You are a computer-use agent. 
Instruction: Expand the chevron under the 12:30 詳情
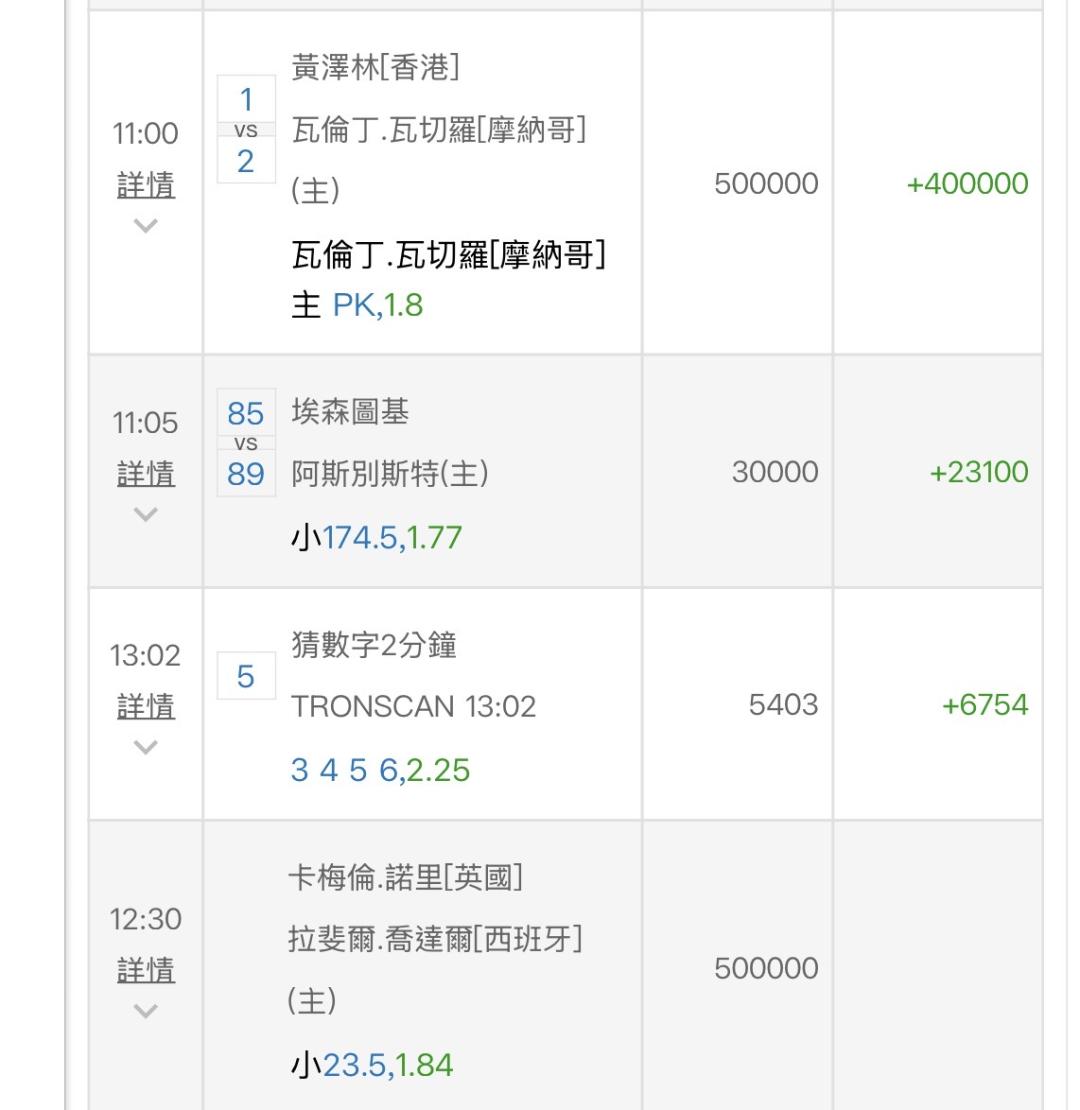pyautogui.click(x=146, y=1010)
